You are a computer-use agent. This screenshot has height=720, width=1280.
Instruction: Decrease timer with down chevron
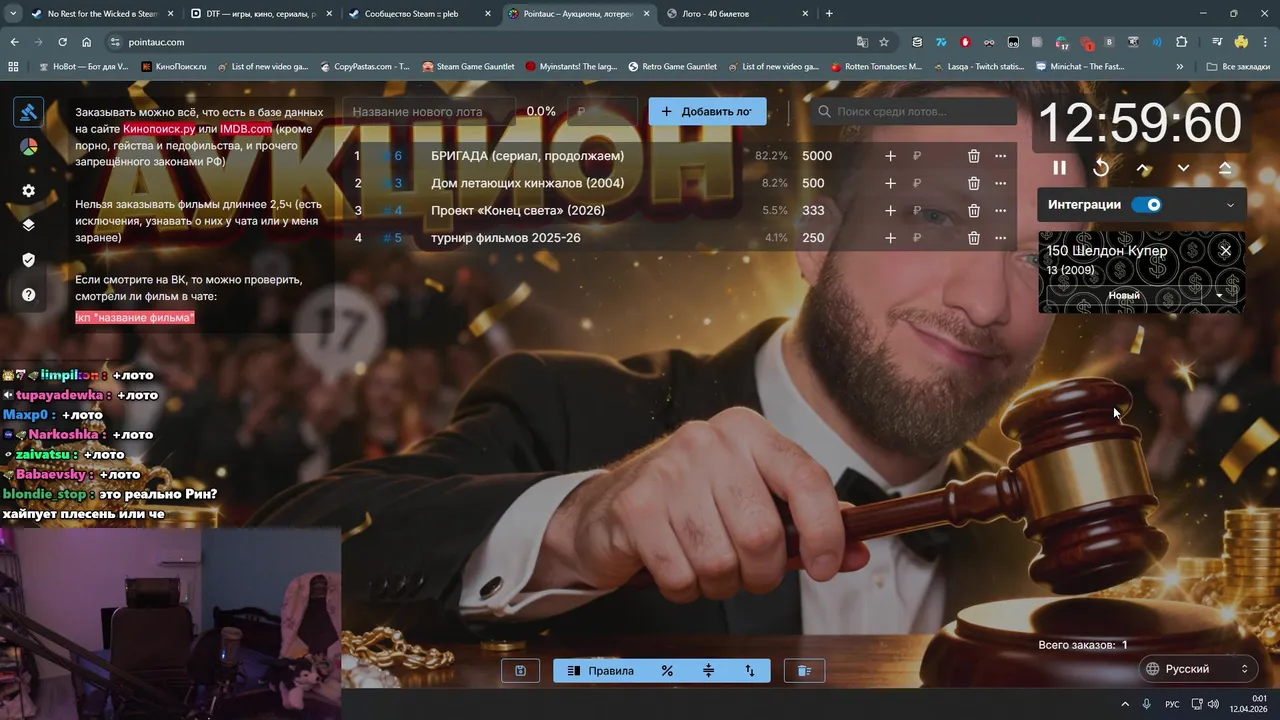1183,168
